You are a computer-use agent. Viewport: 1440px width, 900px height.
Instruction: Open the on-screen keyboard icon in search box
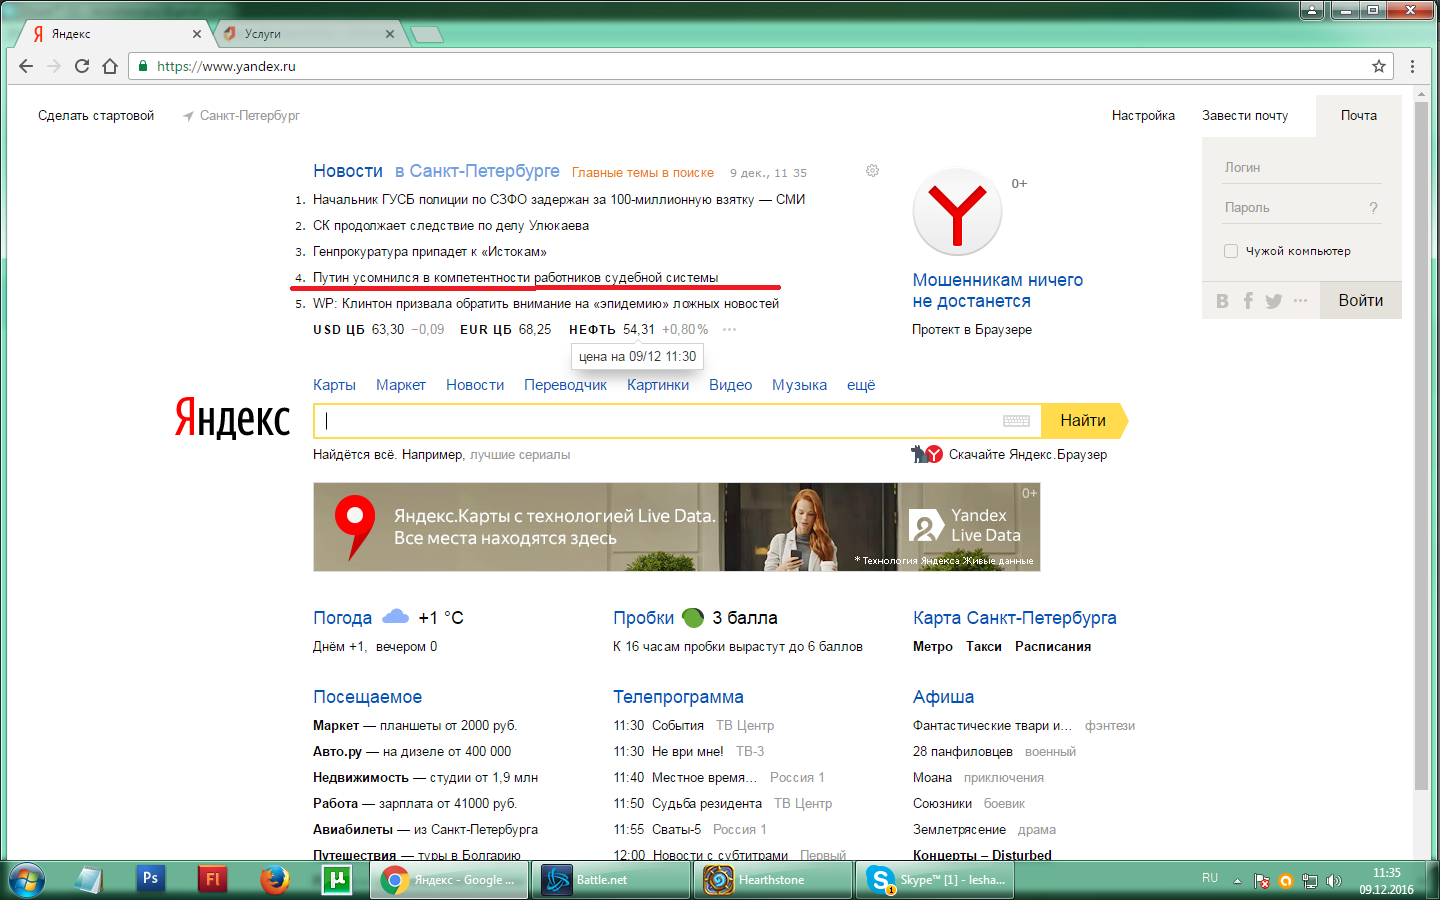point(1016,421)
